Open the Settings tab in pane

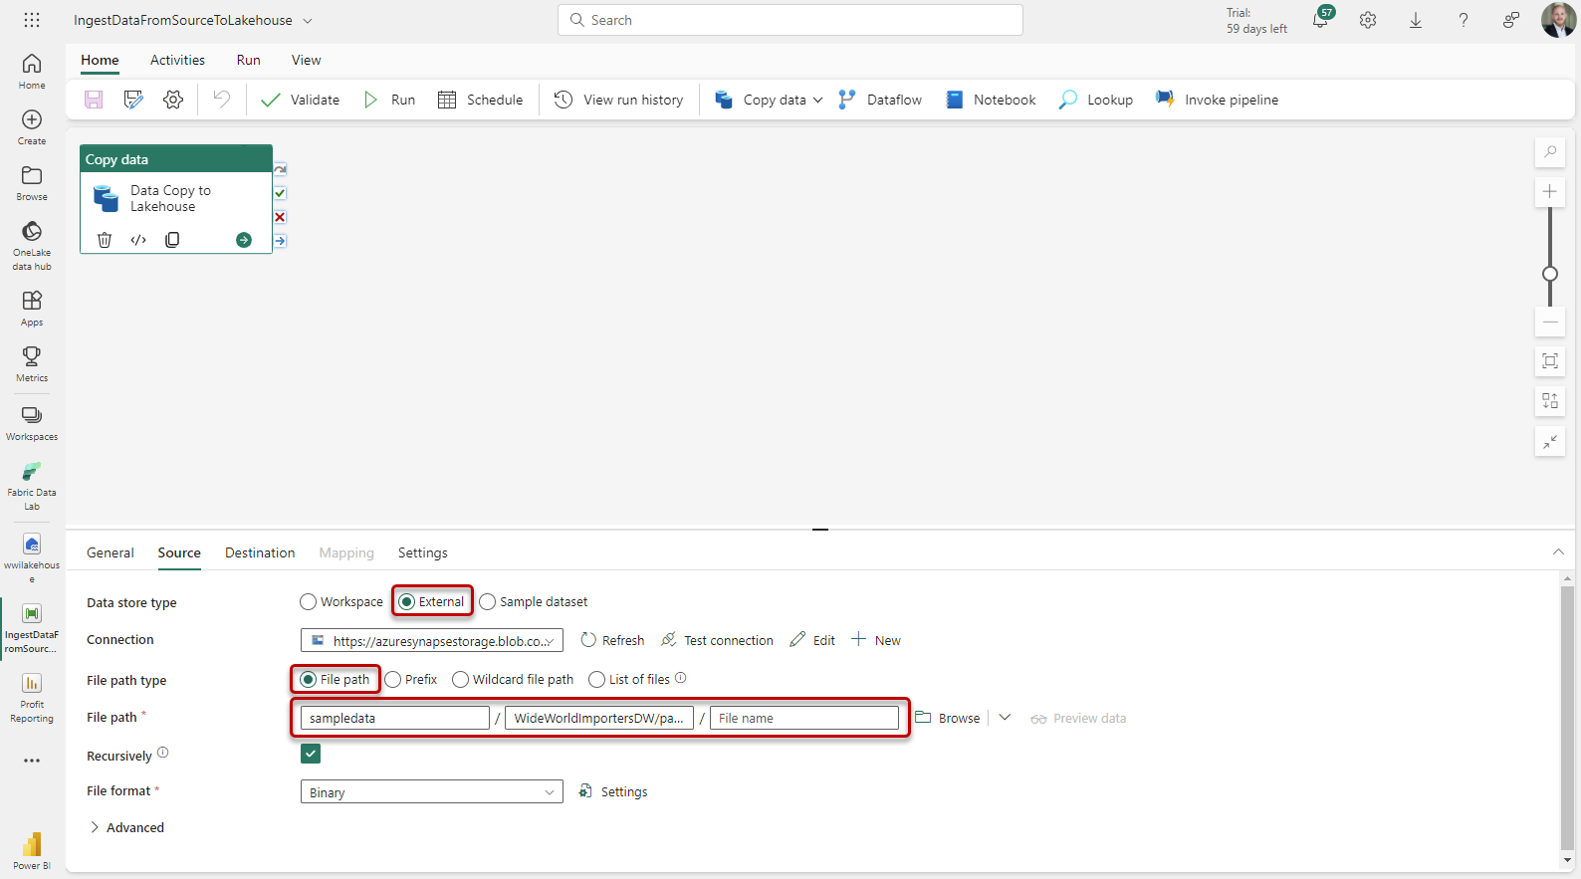(423, 553)
